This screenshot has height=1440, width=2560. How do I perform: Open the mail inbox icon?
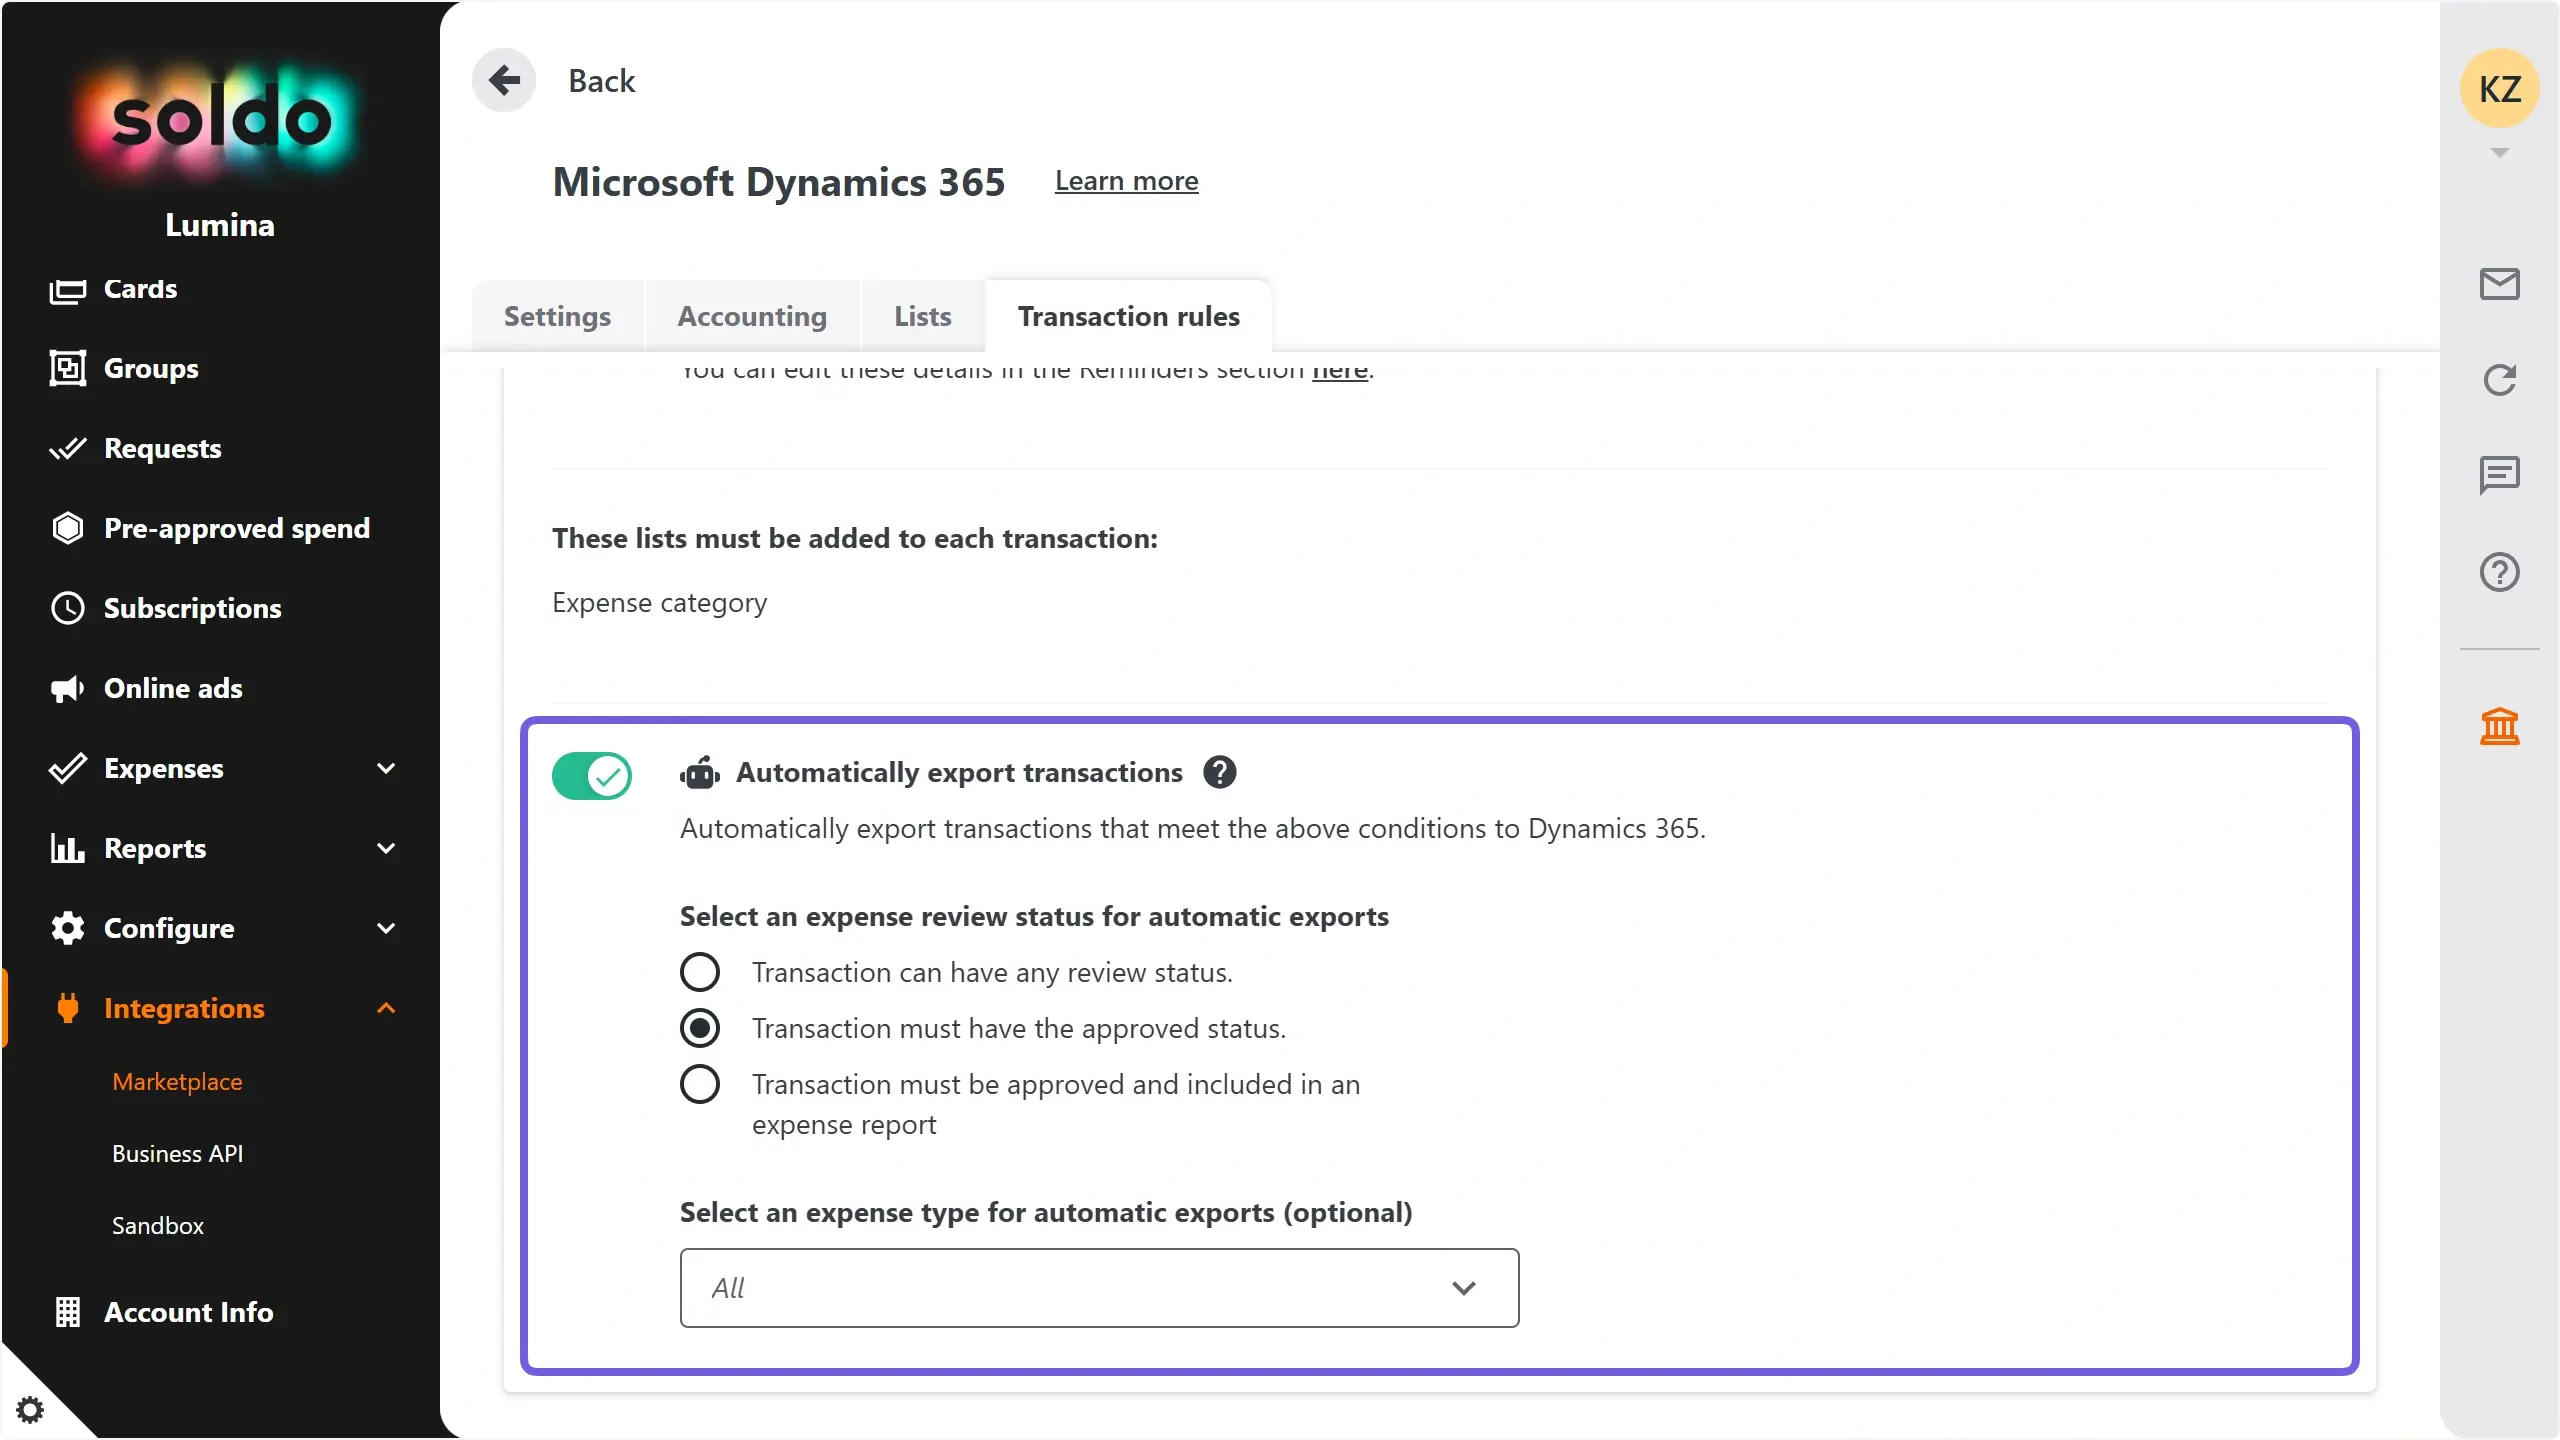tap(2499, 285)
